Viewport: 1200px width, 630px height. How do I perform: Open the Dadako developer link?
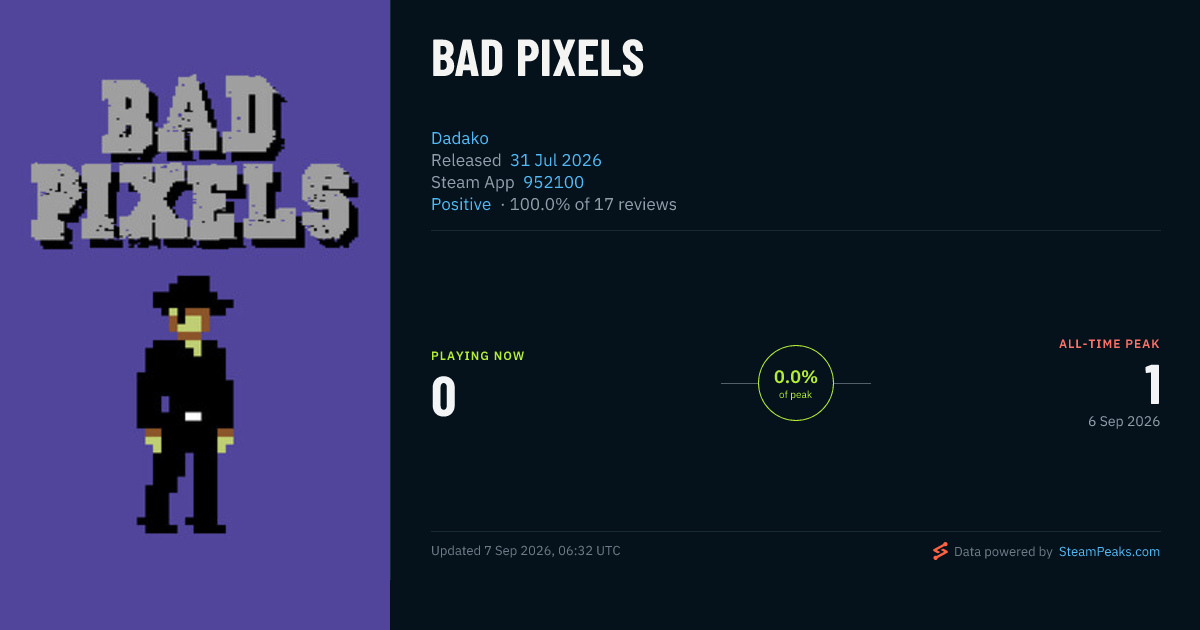[x=460, y=138]
